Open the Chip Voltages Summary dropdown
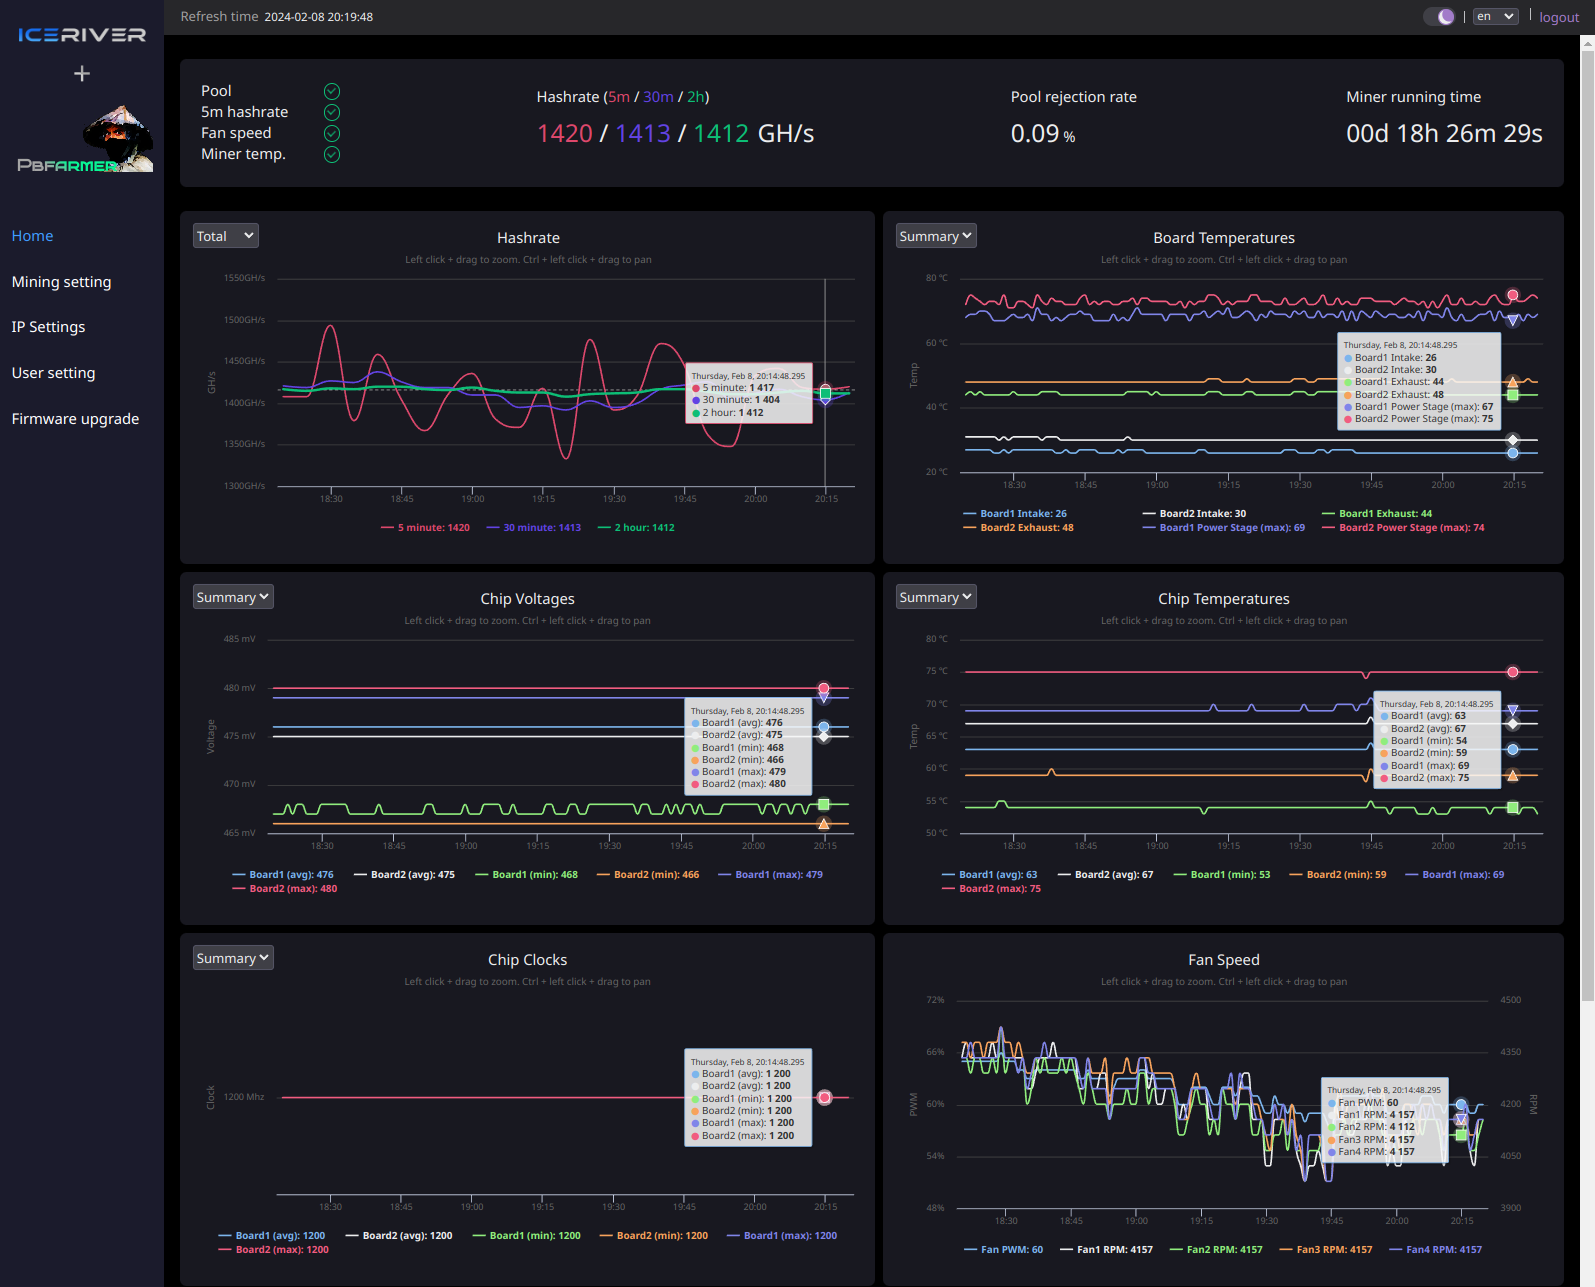The height and width of the screenshot is (1287, 1595). click(x=233, y=597)
